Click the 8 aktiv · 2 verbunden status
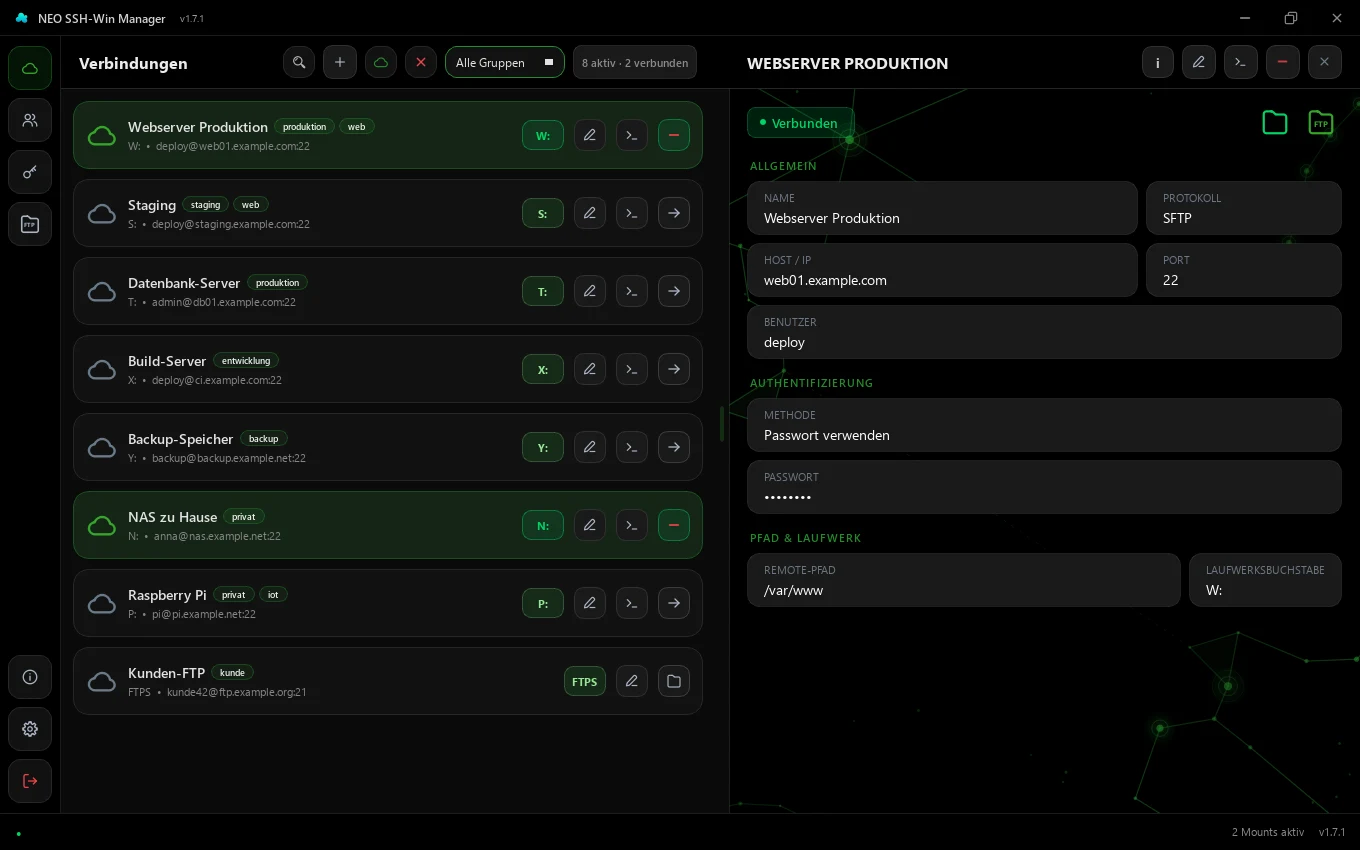 coord(635,62)
